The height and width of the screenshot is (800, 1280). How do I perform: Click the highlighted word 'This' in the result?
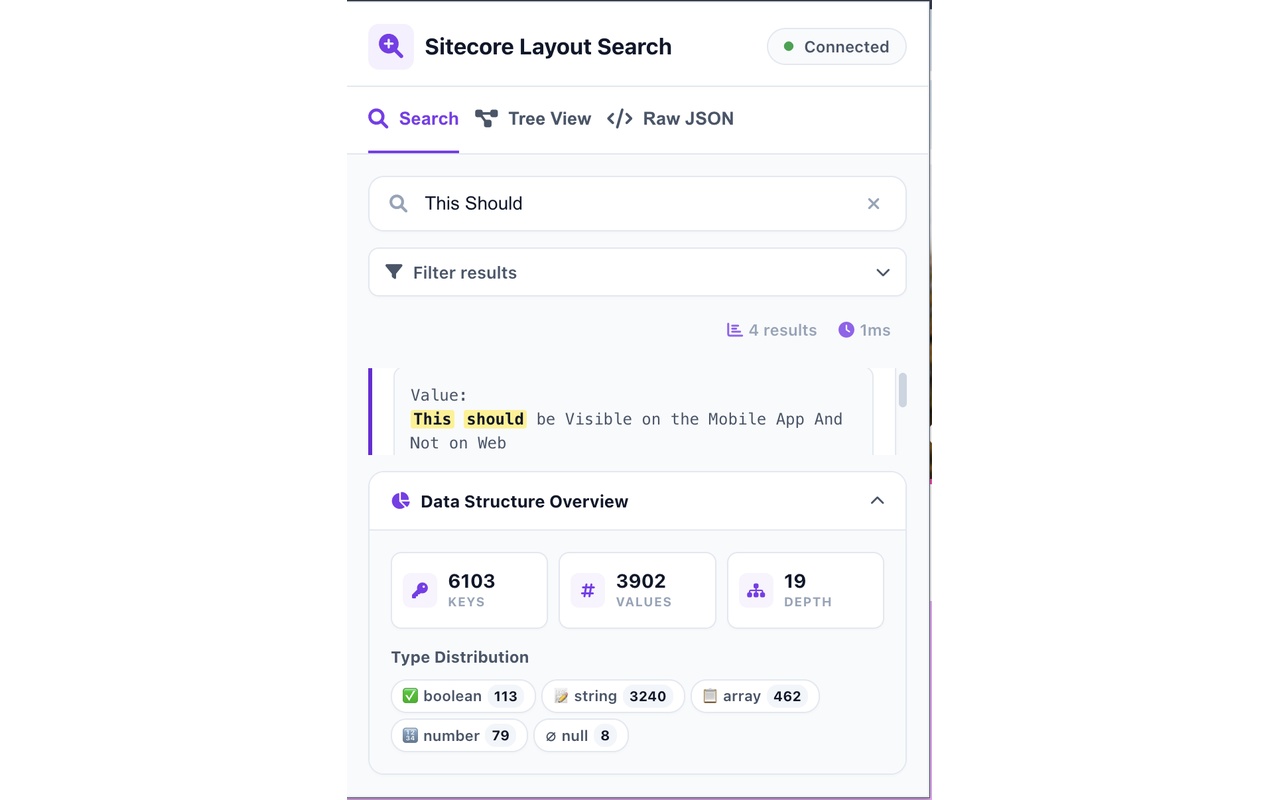(x=432, y=419)
